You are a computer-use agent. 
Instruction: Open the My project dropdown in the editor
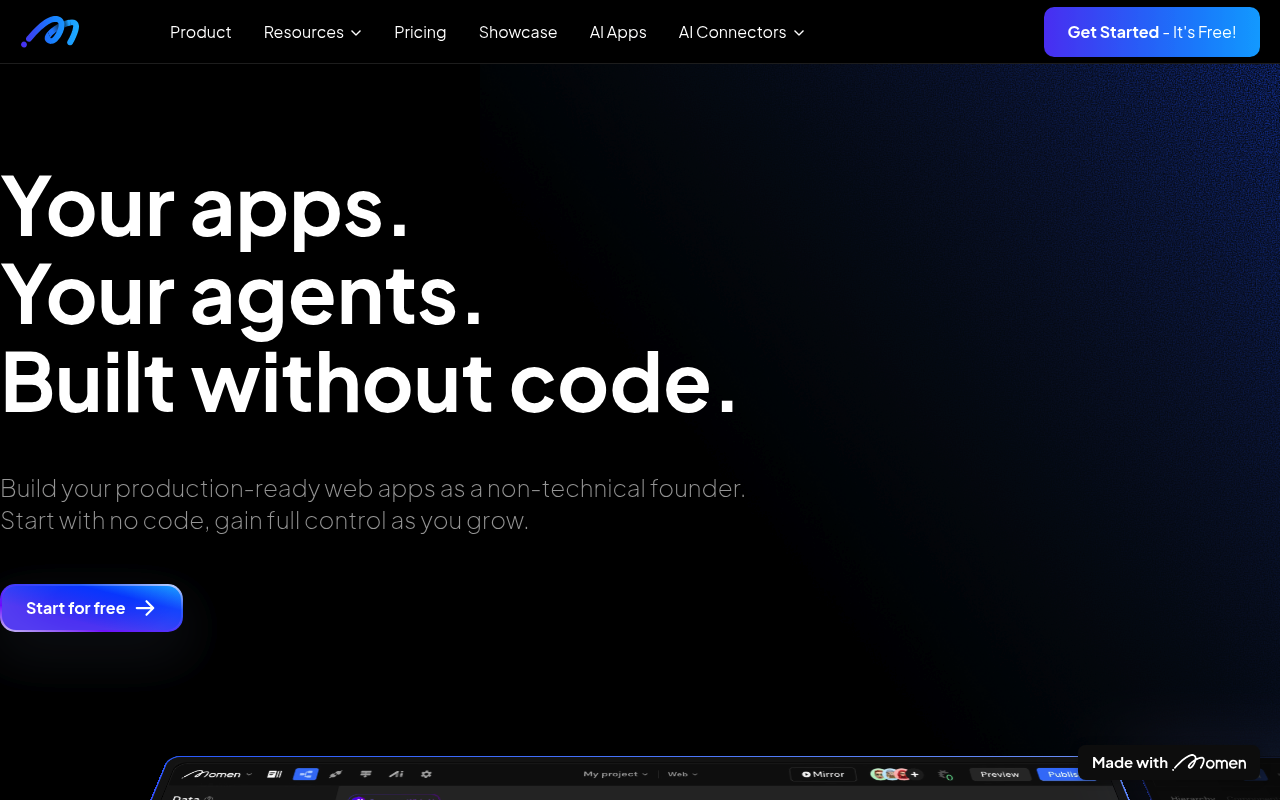(x=615, y=774)
